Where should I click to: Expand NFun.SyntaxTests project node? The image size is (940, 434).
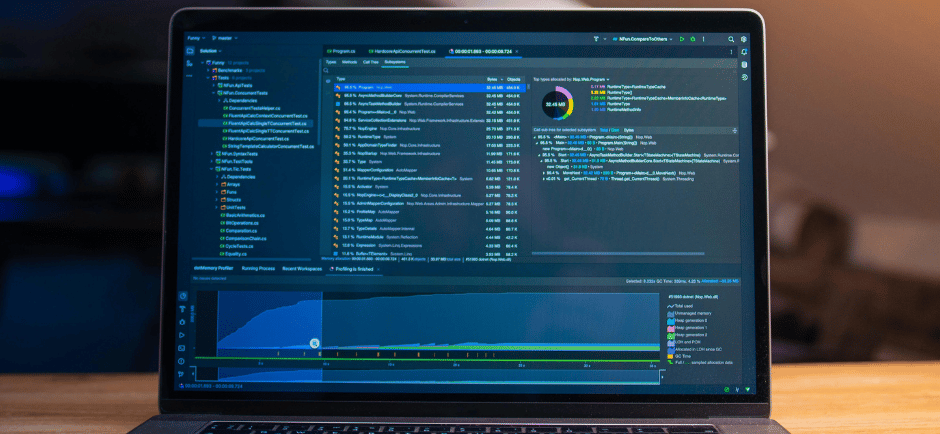212,153
